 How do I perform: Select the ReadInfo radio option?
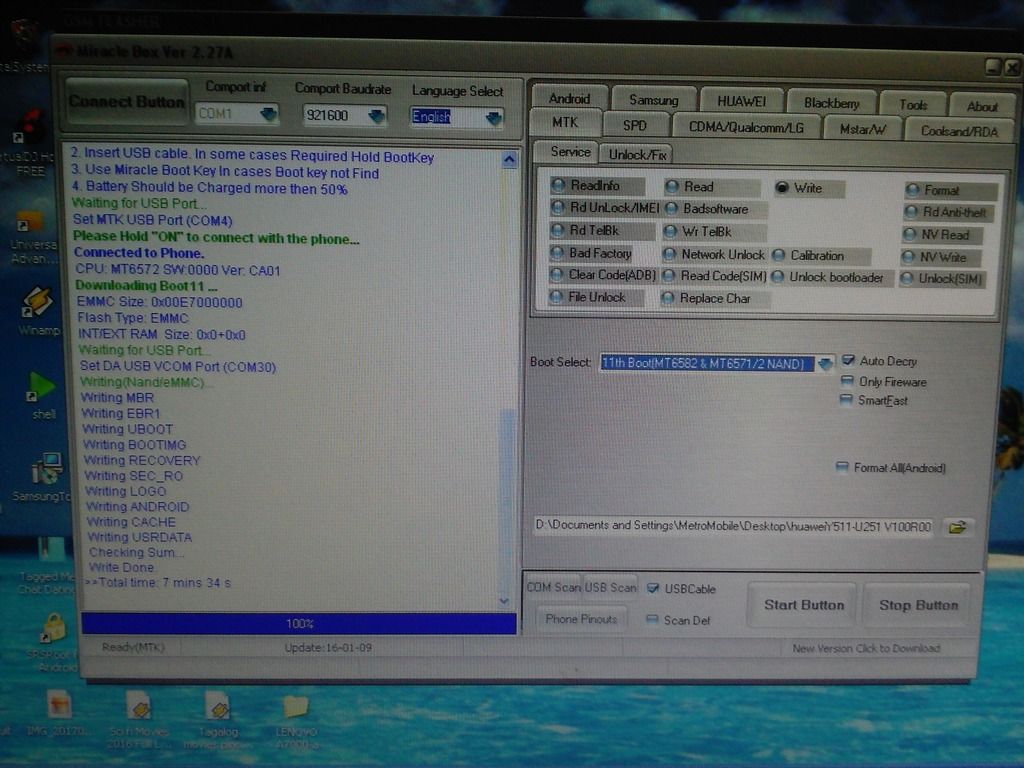[x=558, y=186]
